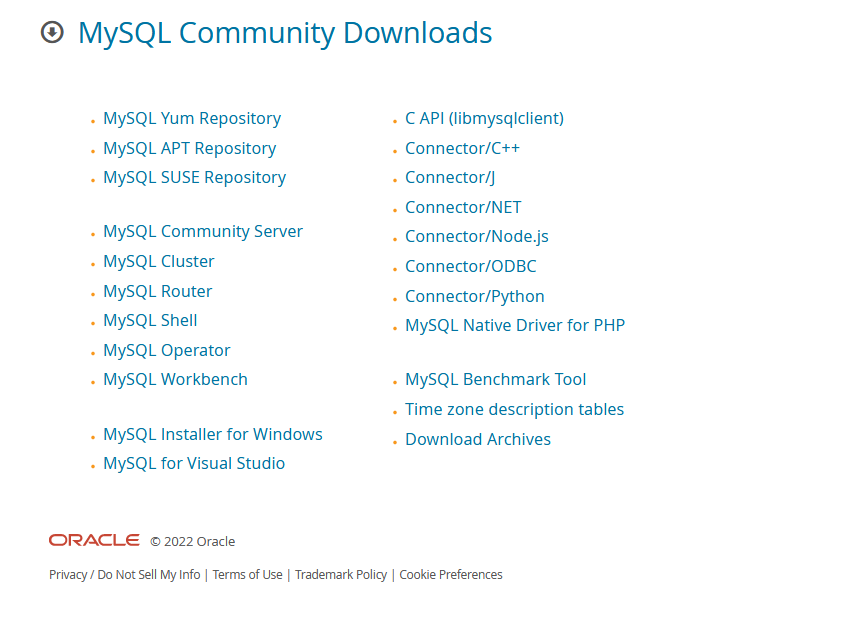This screenshot has width=853, height=618.
Task: Open Connector/NET link
Action: point(463,207)
